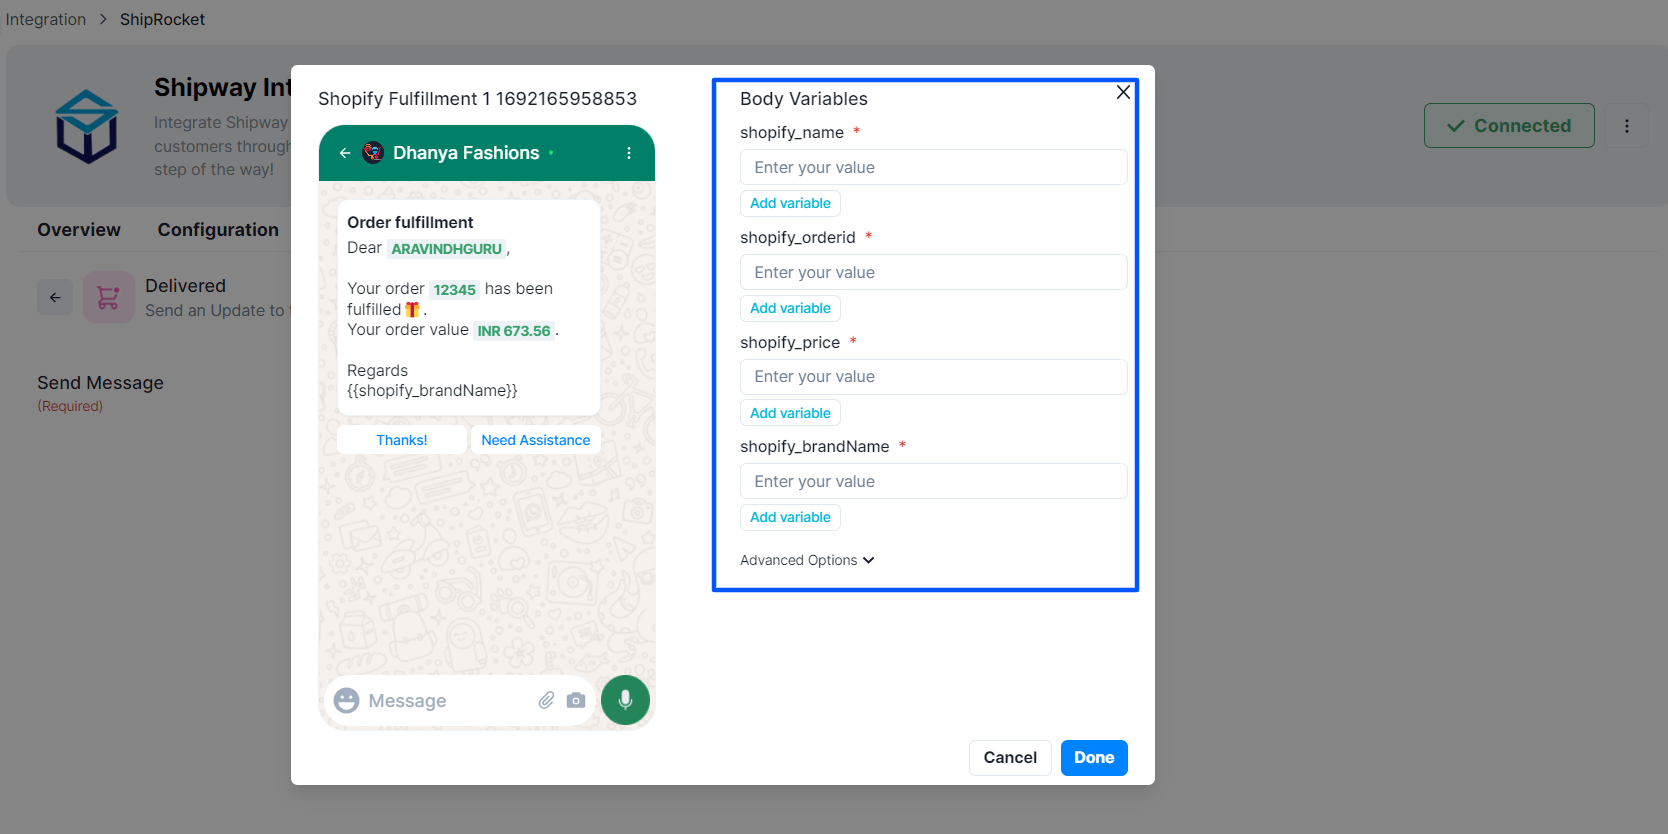Click the Delivered step title
Image resolution: width=1668 pixels, height=834 pixels.
(x=185, y=286)
